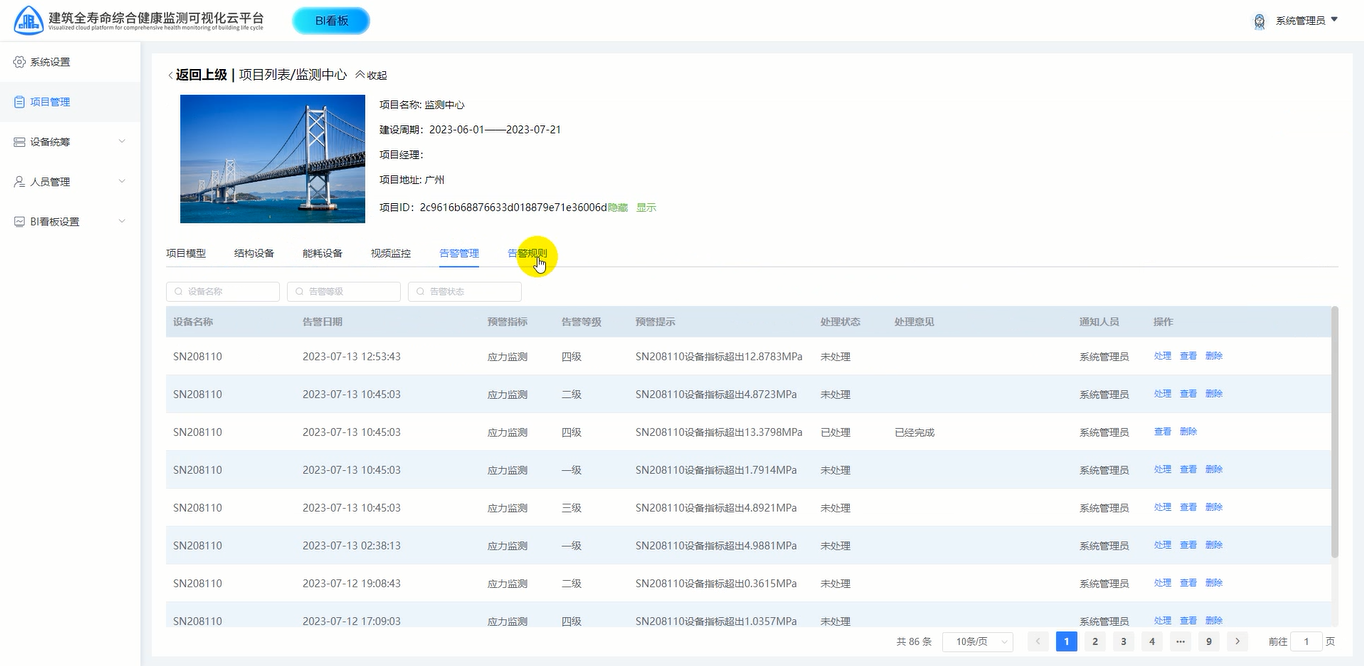Click the 人员管理 person icon
This screenshot has height=666, width=1364.
(x=19, y=182)
